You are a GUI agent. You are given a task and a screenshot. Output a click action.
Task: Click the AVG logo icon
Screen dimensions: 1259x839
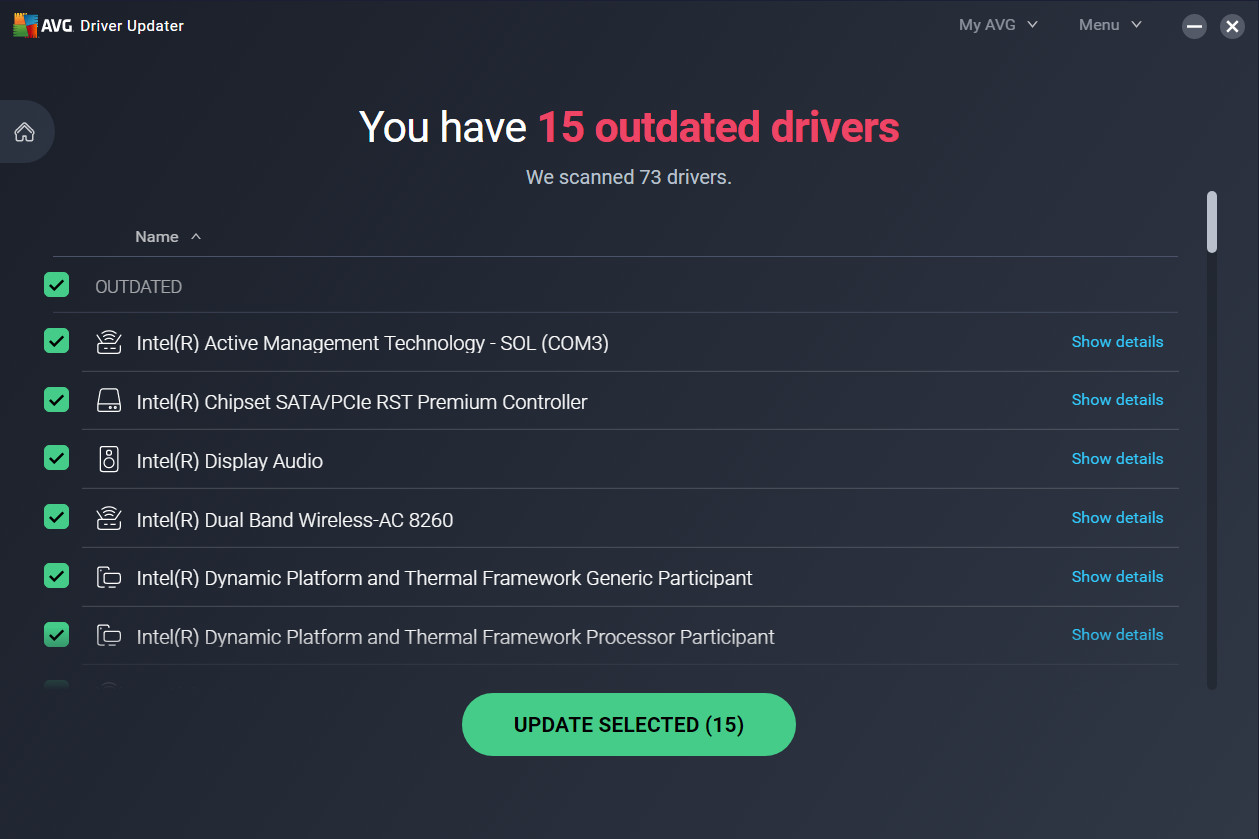click(x=25, y=26)
